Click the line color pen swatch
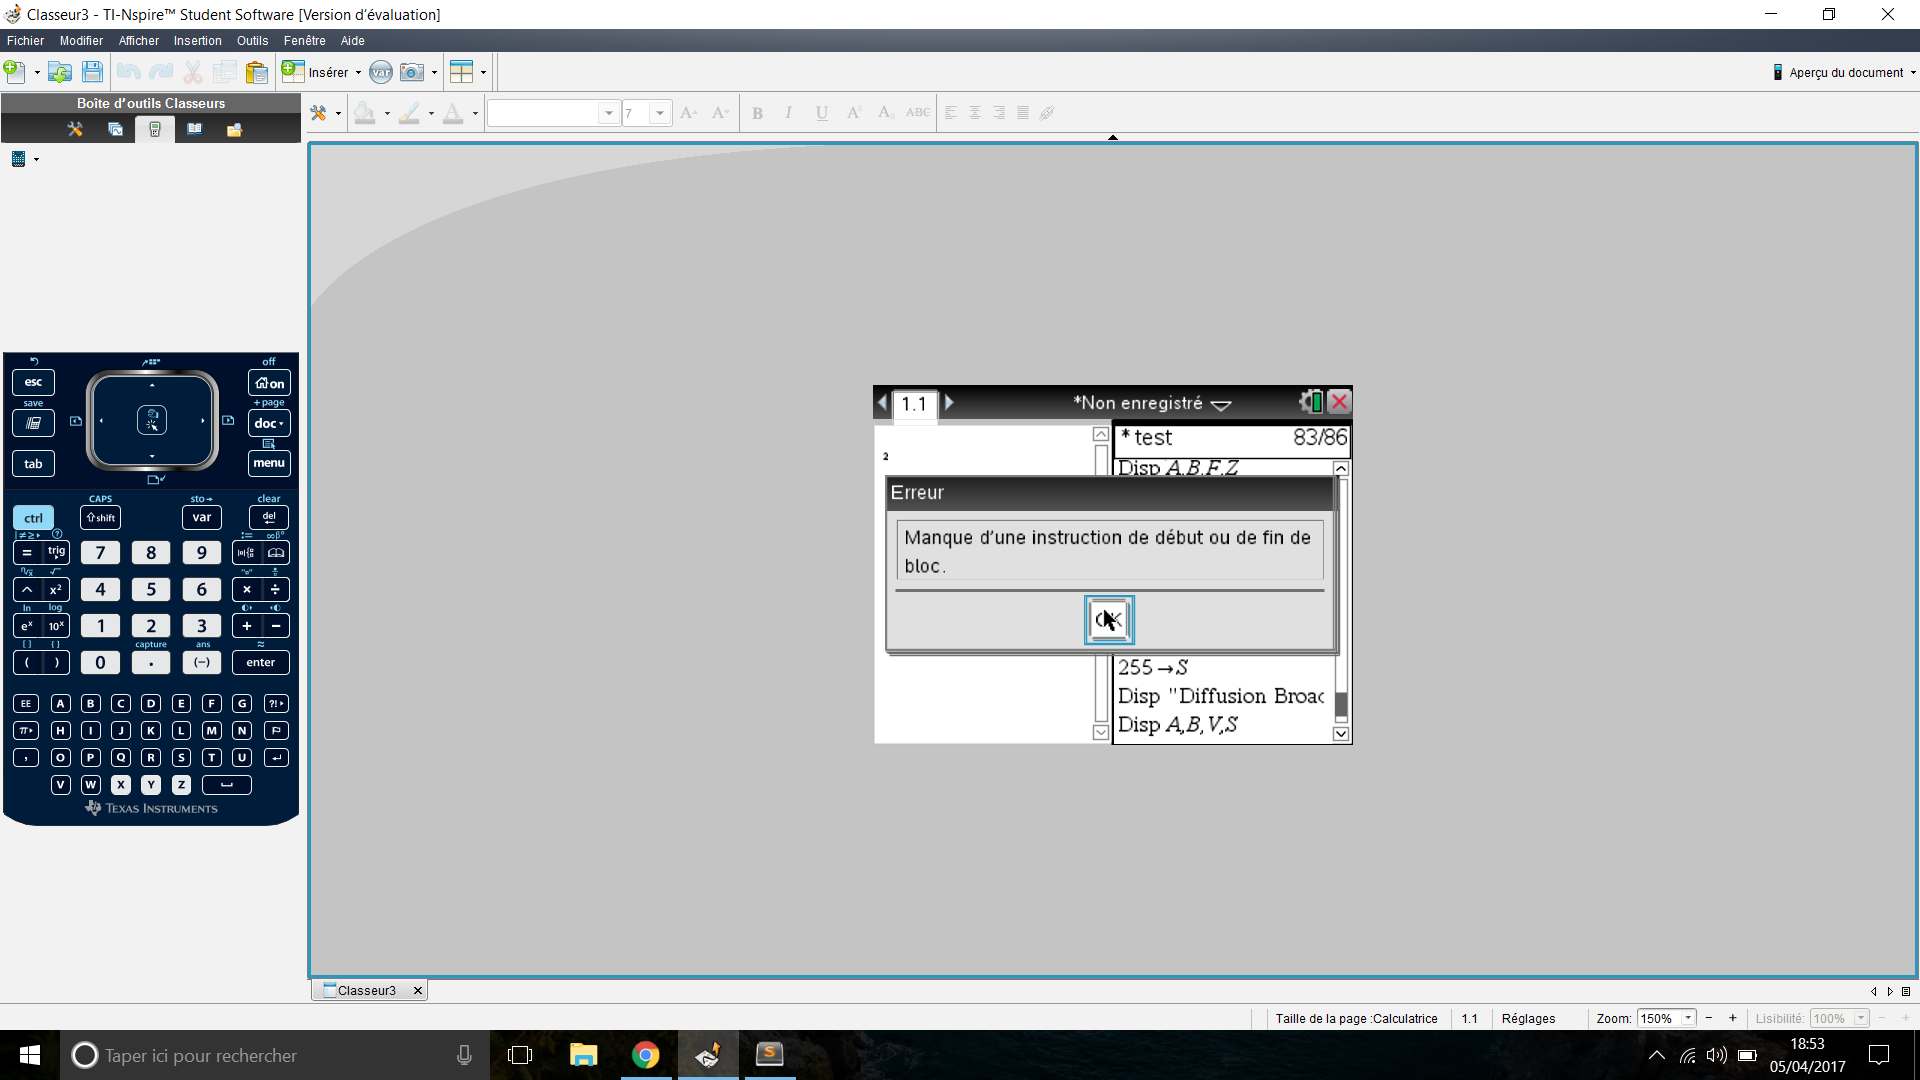The image size is (1920, 1080). pyautogui.click(x=409, y=113)
